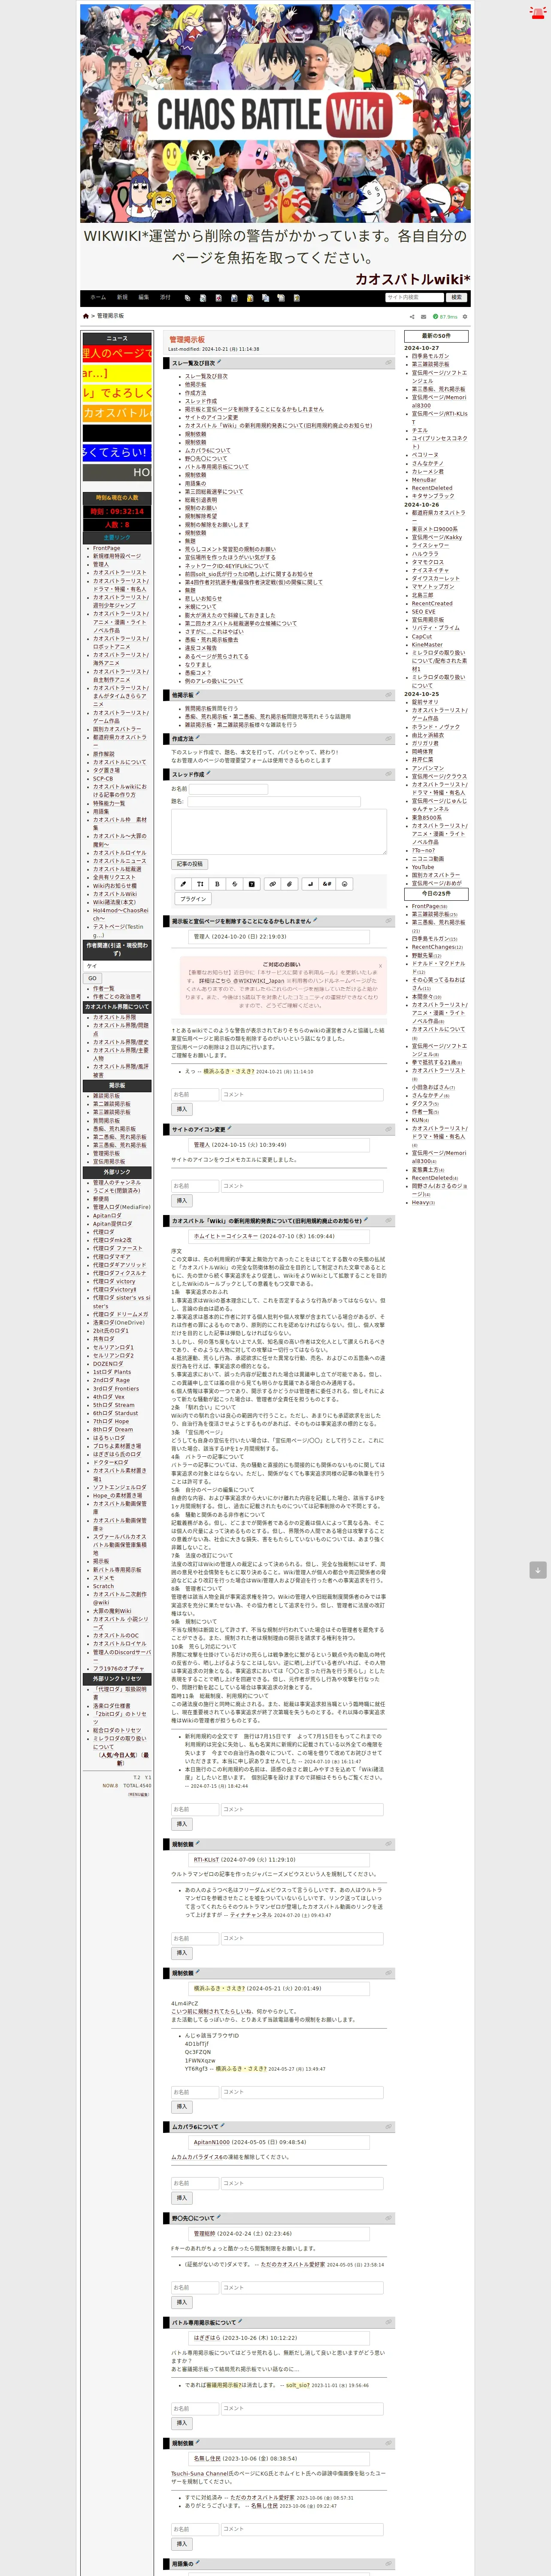This screenshot has height=2576, width=551.
Task: Open the 新規 menu item
Action: tap(122, 297)
